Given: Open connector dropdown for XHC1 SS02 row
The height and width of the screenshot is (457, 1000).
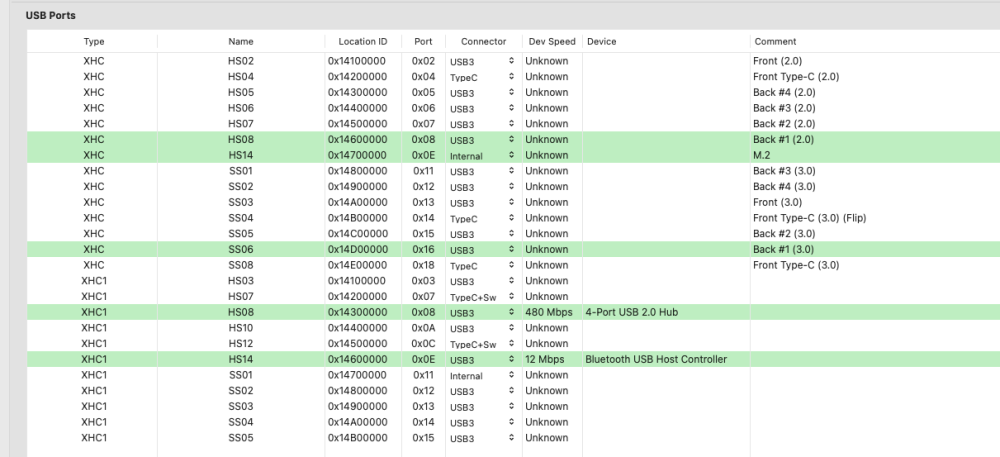Looking at the screenshot, I should [483, 391].
